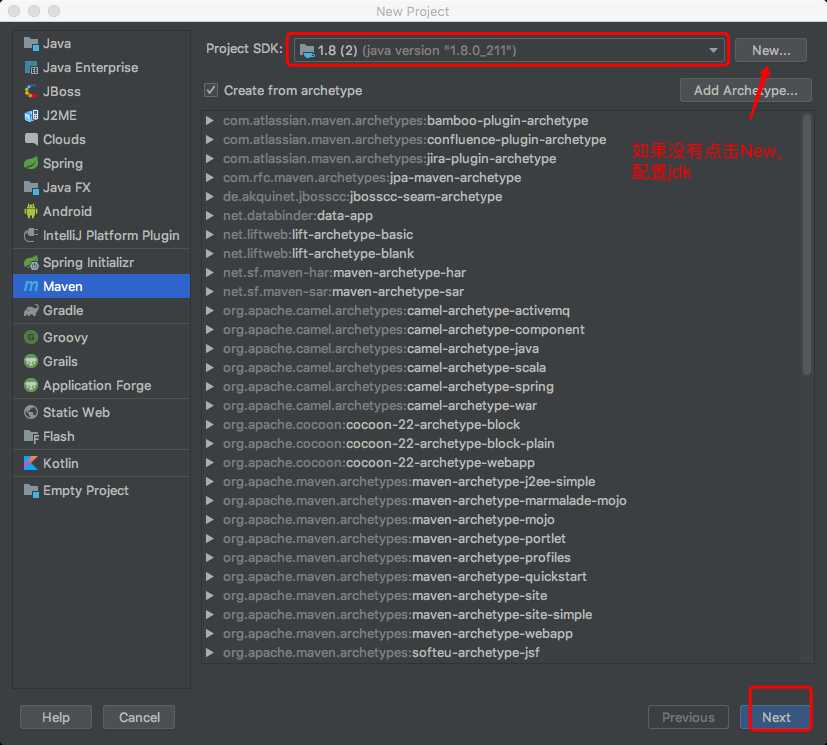Select Gradle project type label
This screenshot has width=827, height=745.
[63, 311]
